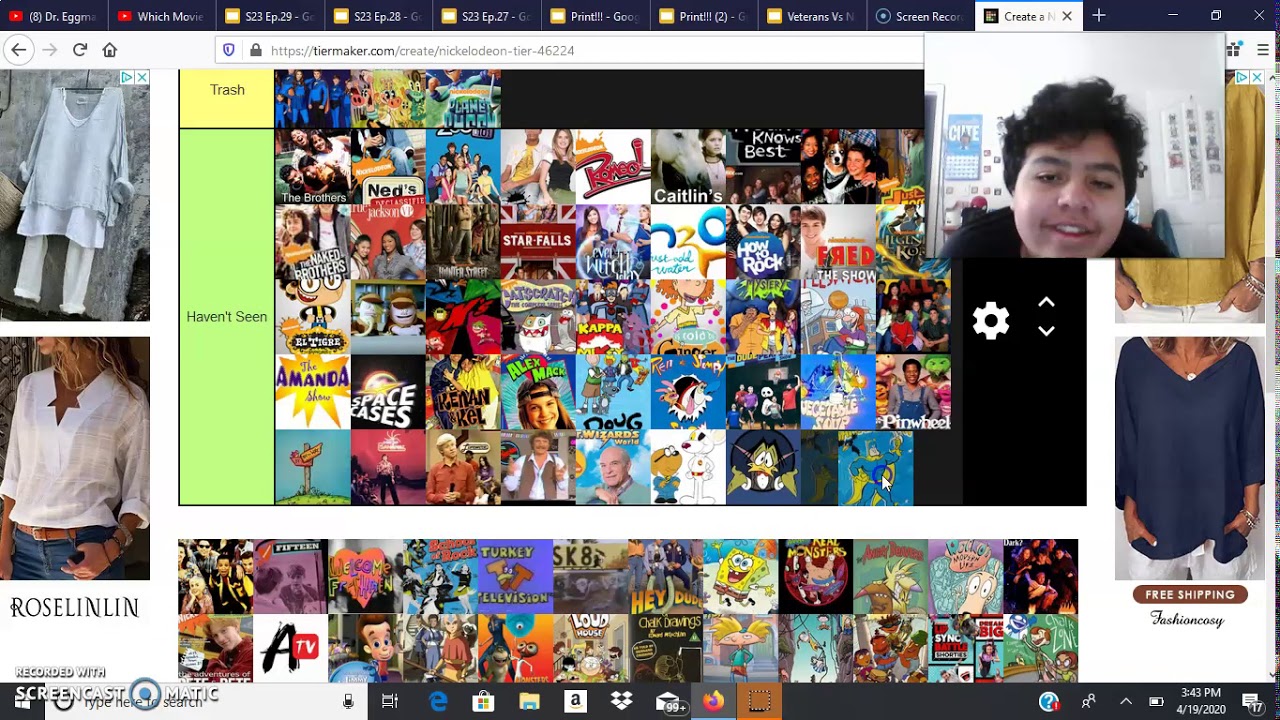Click The Naked Brothers Band thumbnail
Screen dimensions: 1280x720
click(313, 242)
